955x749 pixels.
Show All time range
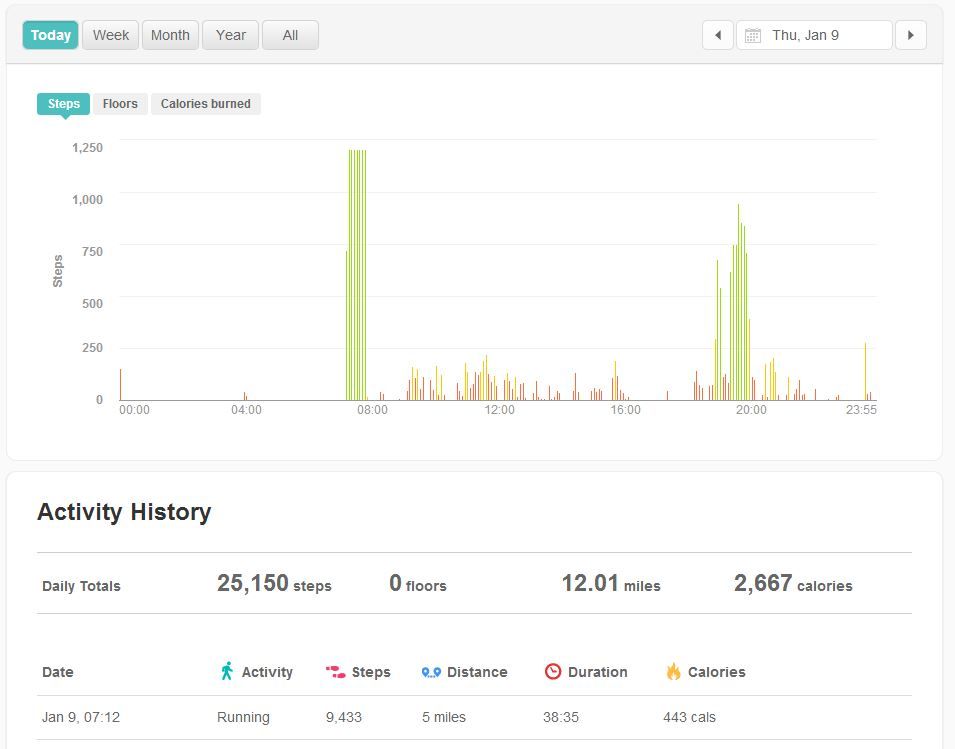(290, 35)
